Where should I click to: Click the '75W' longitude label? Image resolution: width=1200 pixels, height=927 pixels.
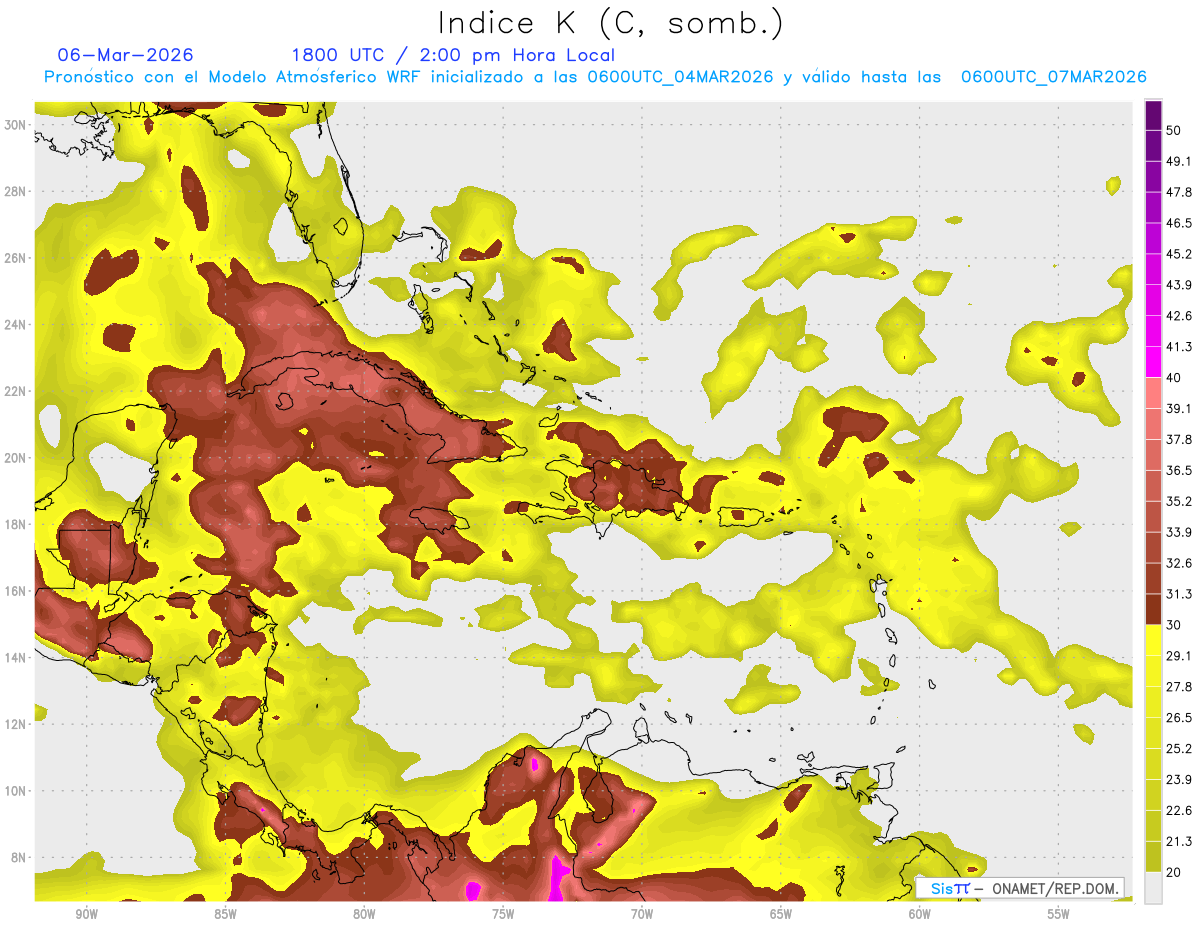(503, 914)
